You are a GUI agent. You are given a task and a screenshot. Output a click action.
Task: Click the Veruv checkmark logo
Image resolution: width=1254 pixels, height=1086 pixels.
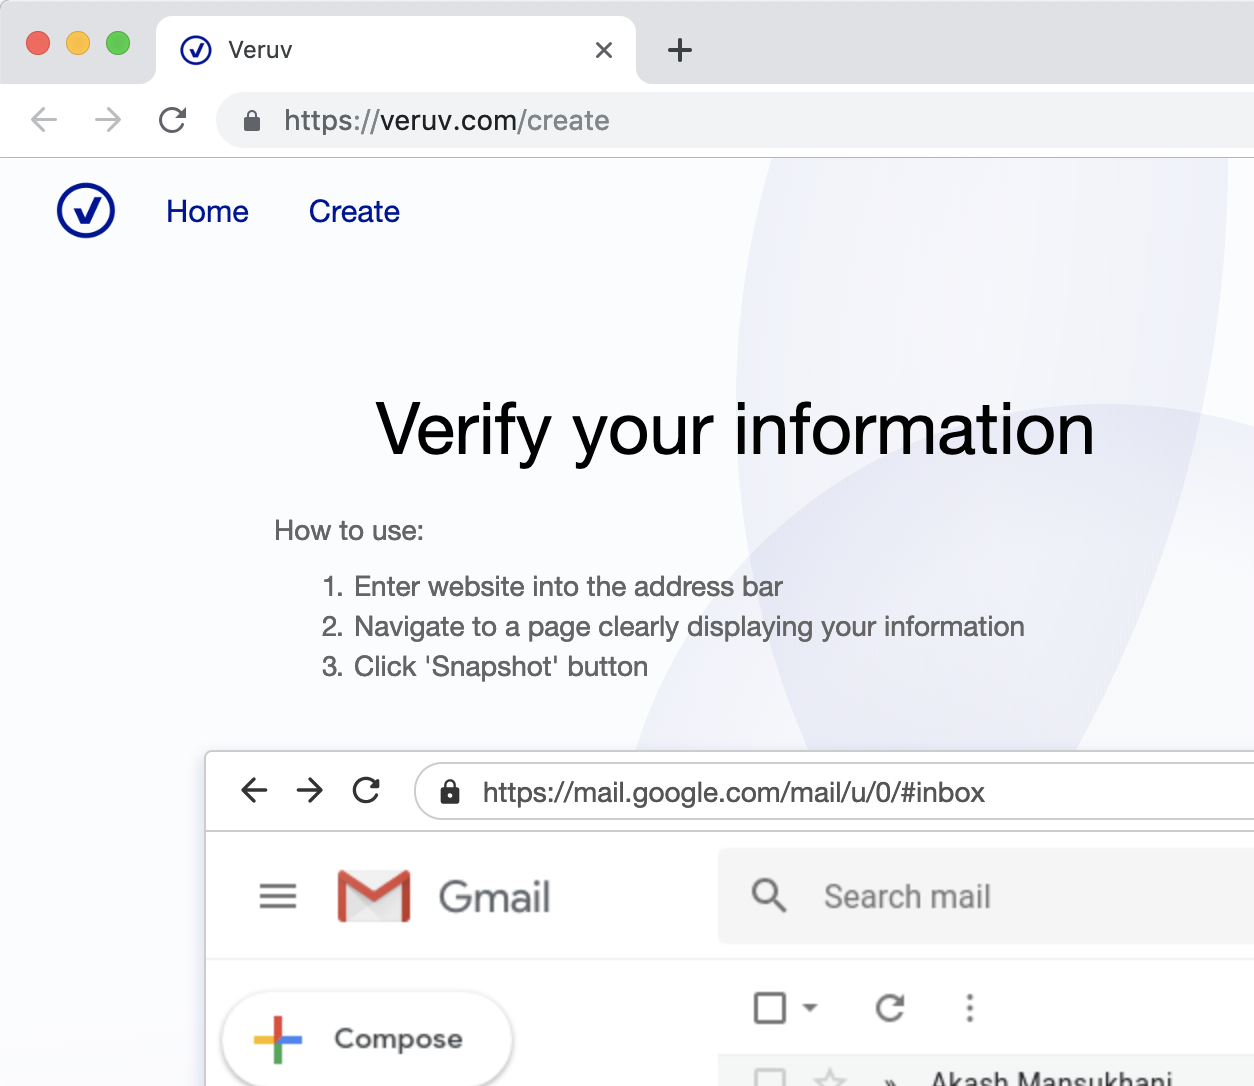(86, 211)
